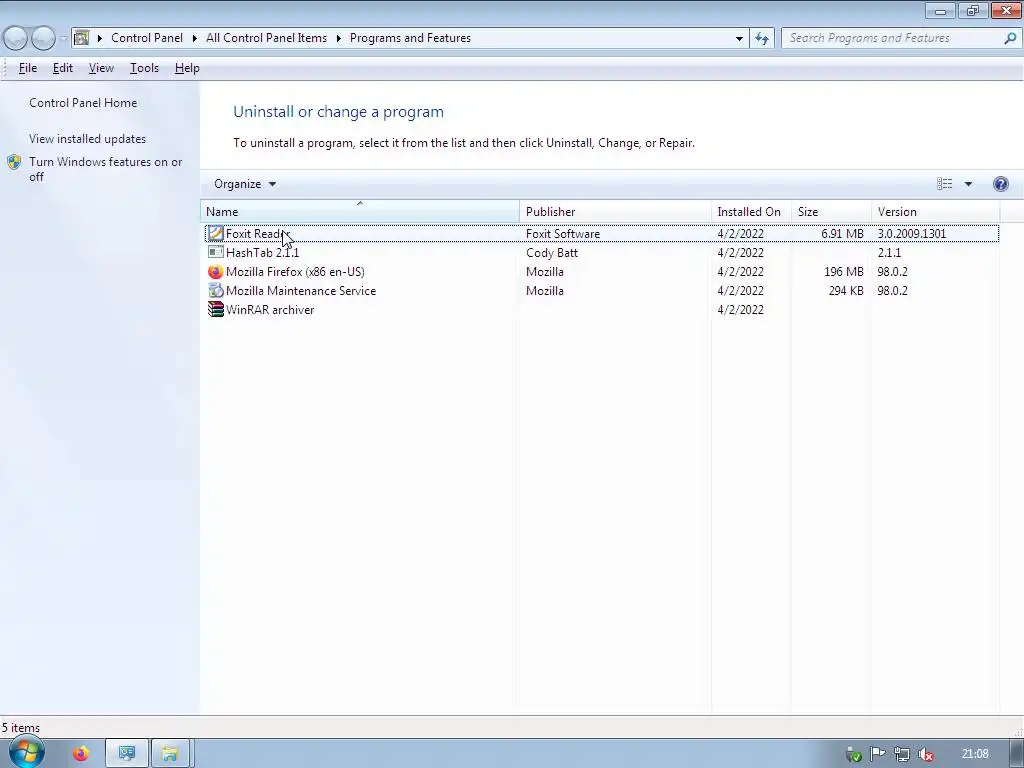1024x768 pixels.
Task: Click the All Control Panel Items breadcrumb
Action: click(x=266, y=38)
